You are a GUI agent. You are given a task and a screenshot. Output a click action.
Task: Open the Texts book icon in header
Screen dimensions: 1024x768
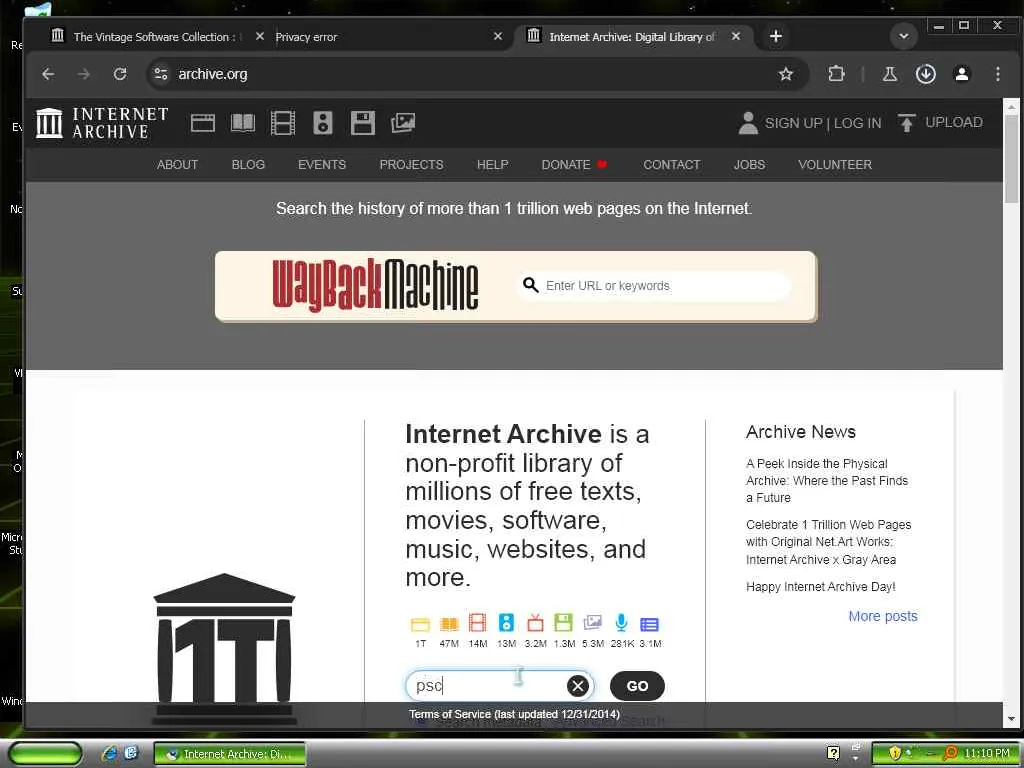point(243,123)
